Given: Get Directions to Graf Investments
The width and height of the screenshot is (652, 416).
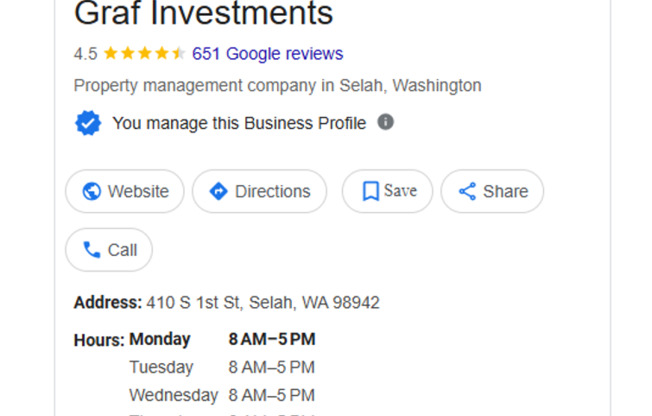Looking at the screenshot, I should (259, 191).
